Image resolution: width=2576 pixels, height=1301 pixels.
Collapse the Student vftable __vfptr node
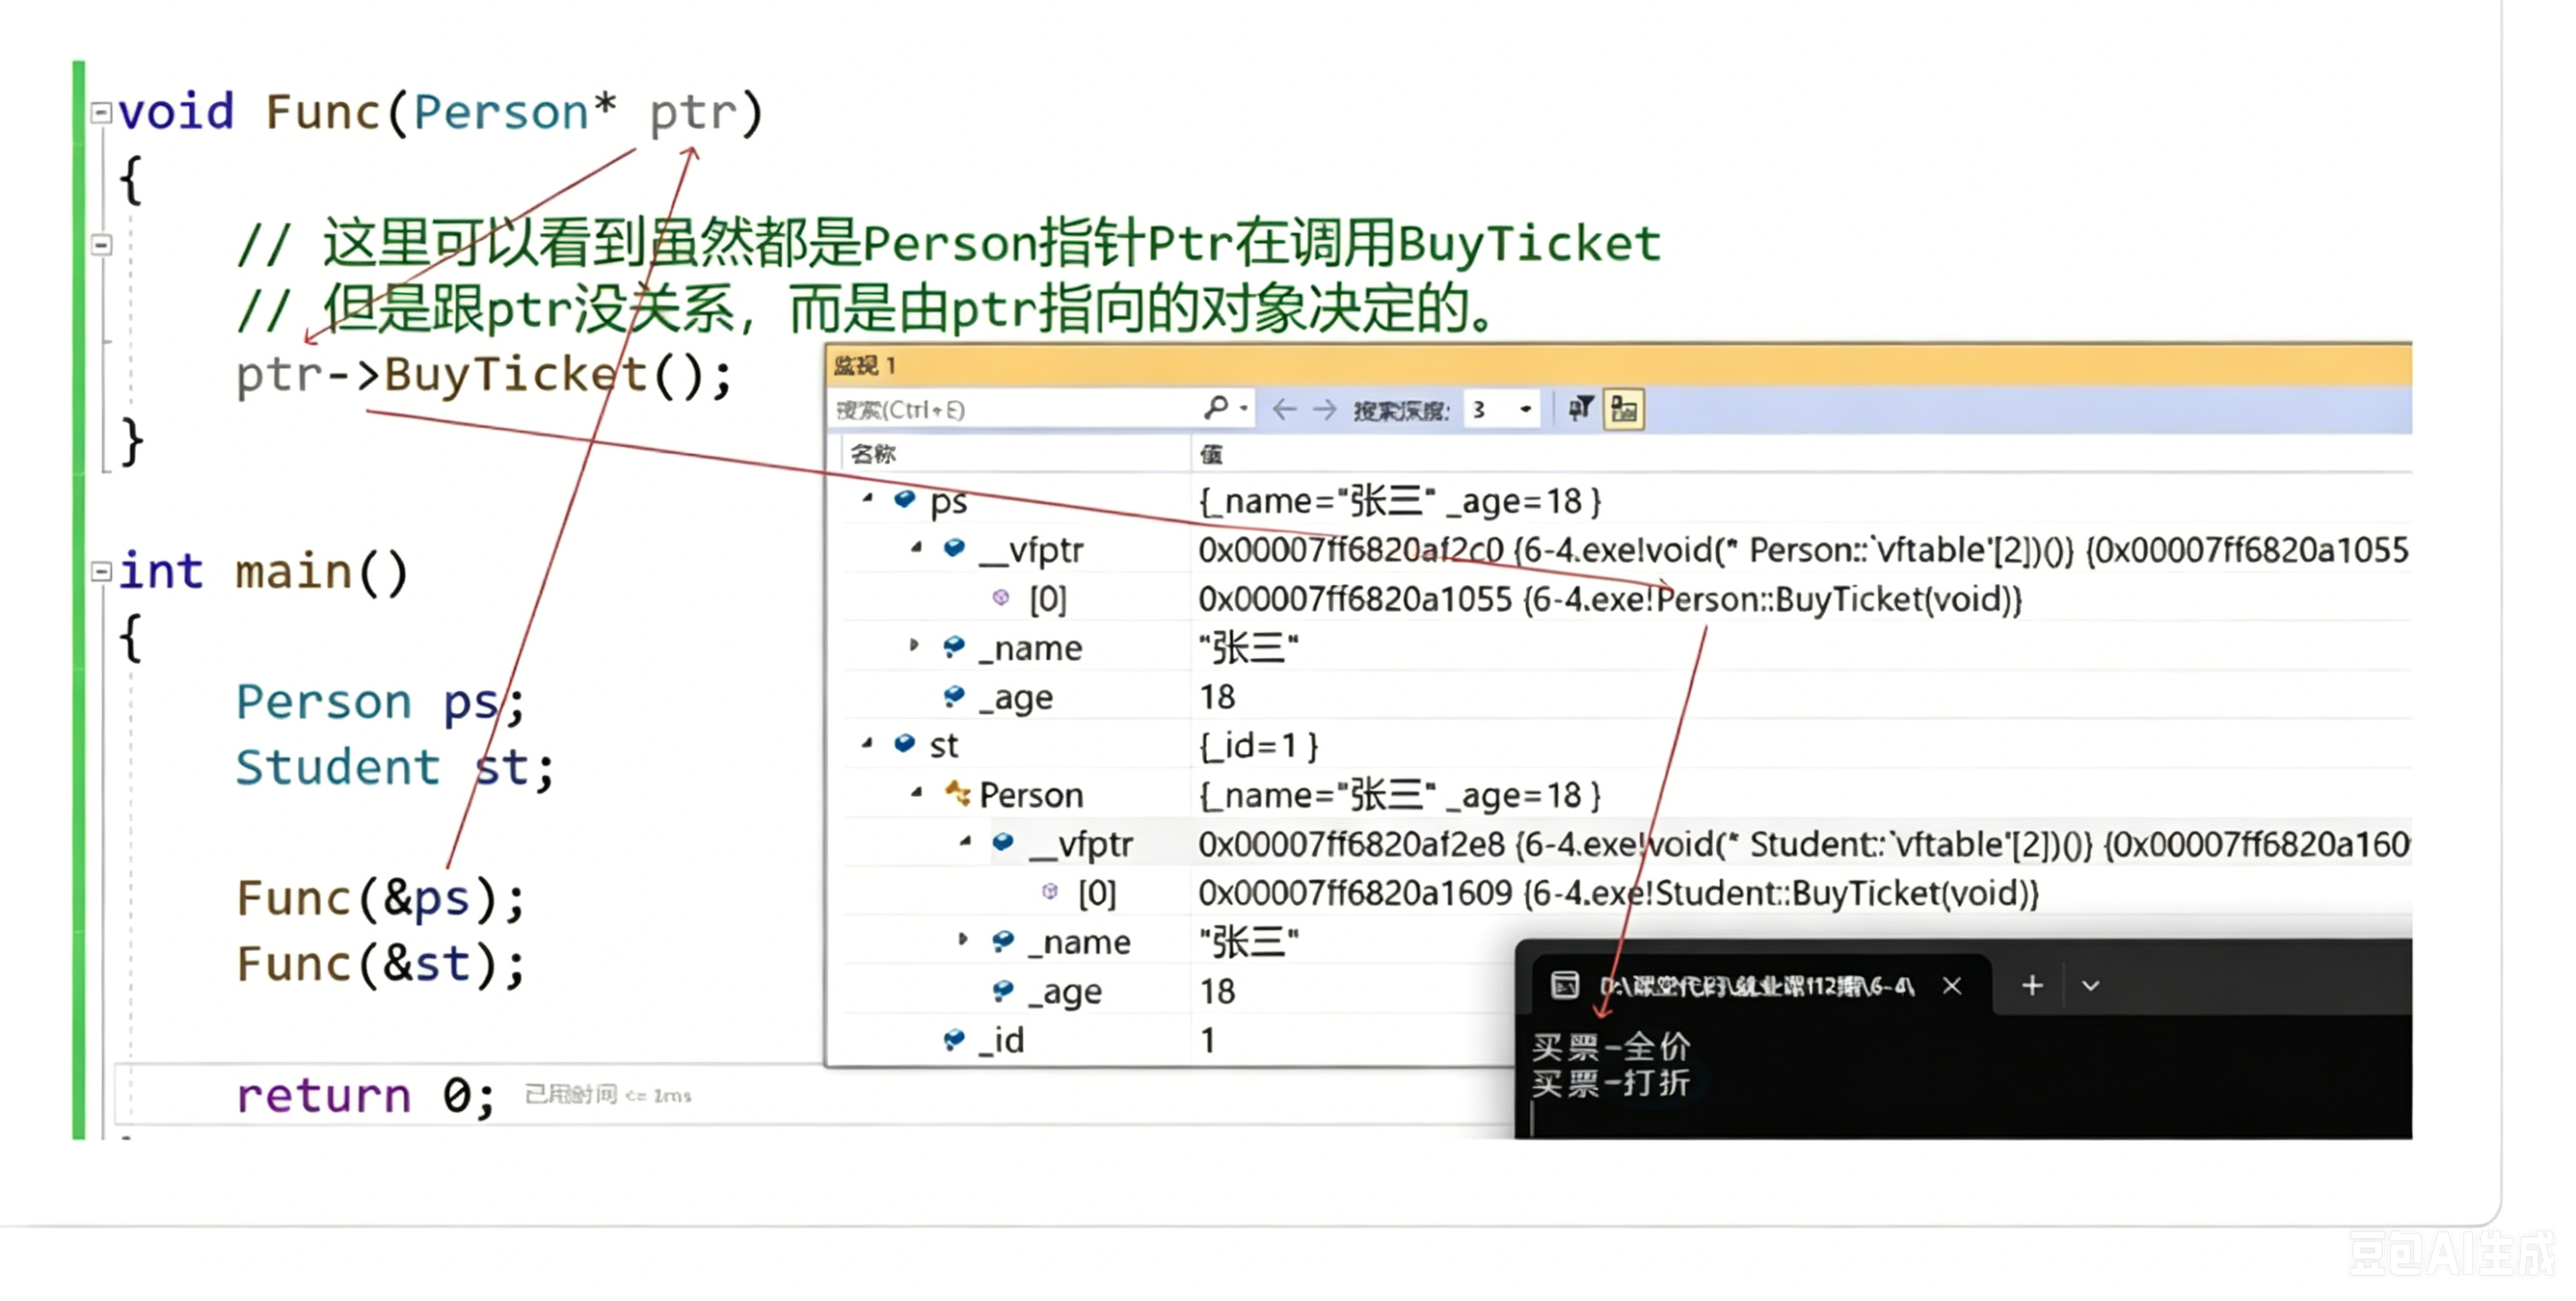coord(965,842)
